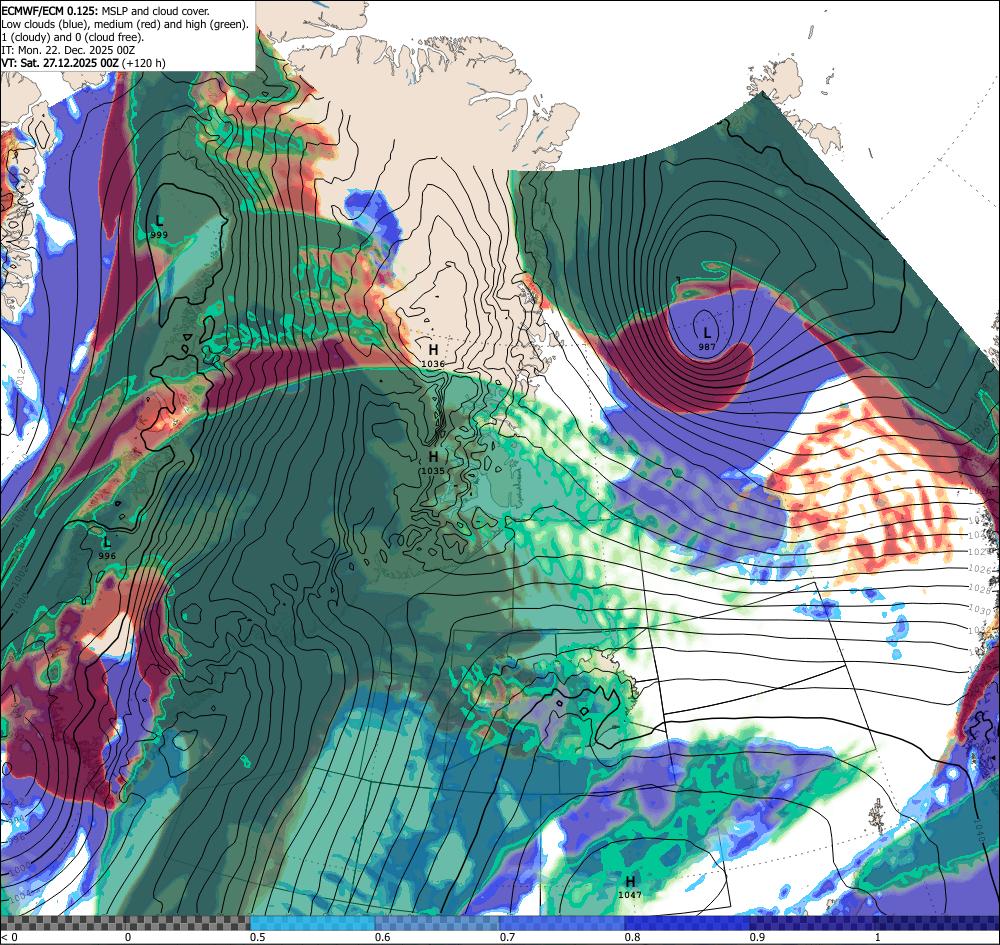Click the '0' color scale label
Image resolution: width=1000 pixels, height=945 pixels.
tap(128, 937)
